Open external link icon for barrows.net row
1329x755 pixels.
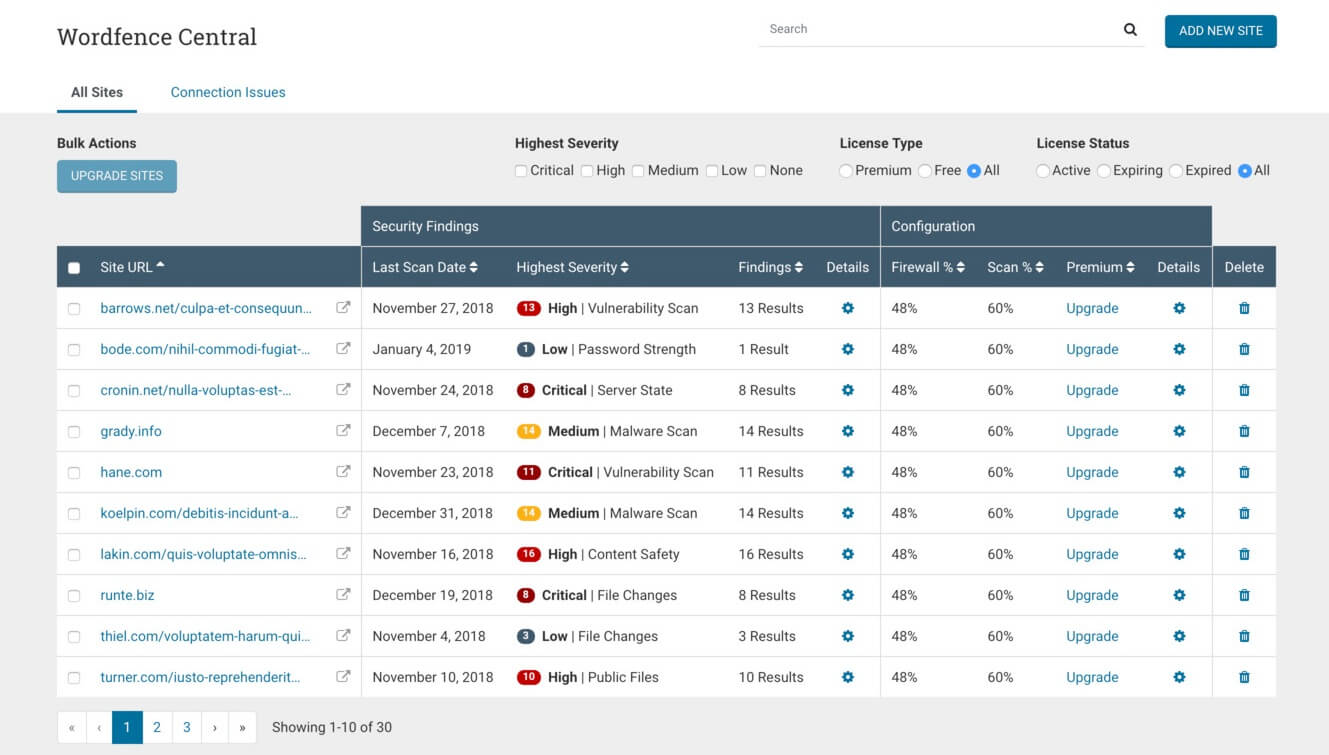[x=343, y=308]
